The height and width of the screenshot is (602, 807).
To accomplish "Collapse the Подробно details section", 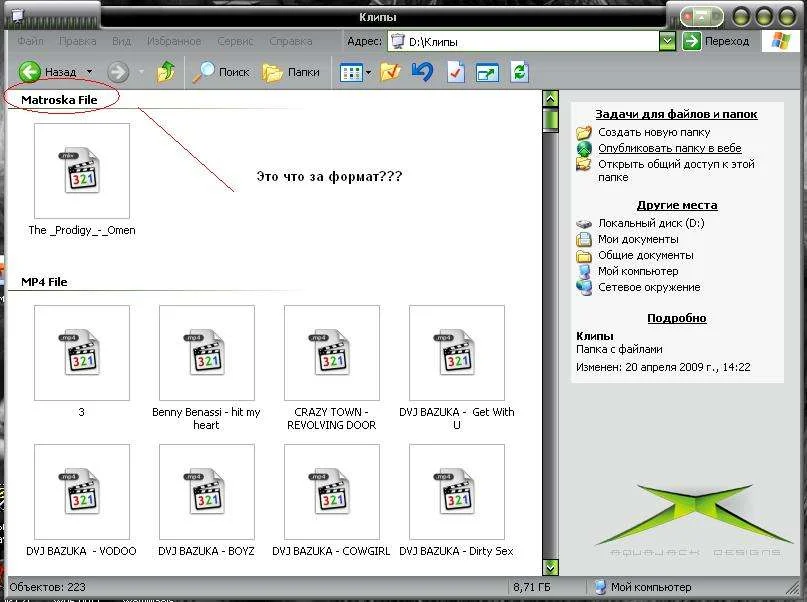I will pos(677,318).
